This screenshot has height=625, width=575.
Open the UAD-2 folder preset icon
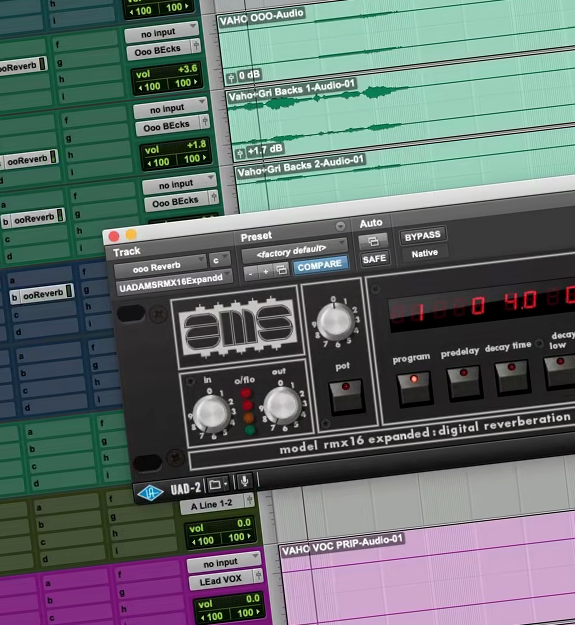click(x=215, y=485)
